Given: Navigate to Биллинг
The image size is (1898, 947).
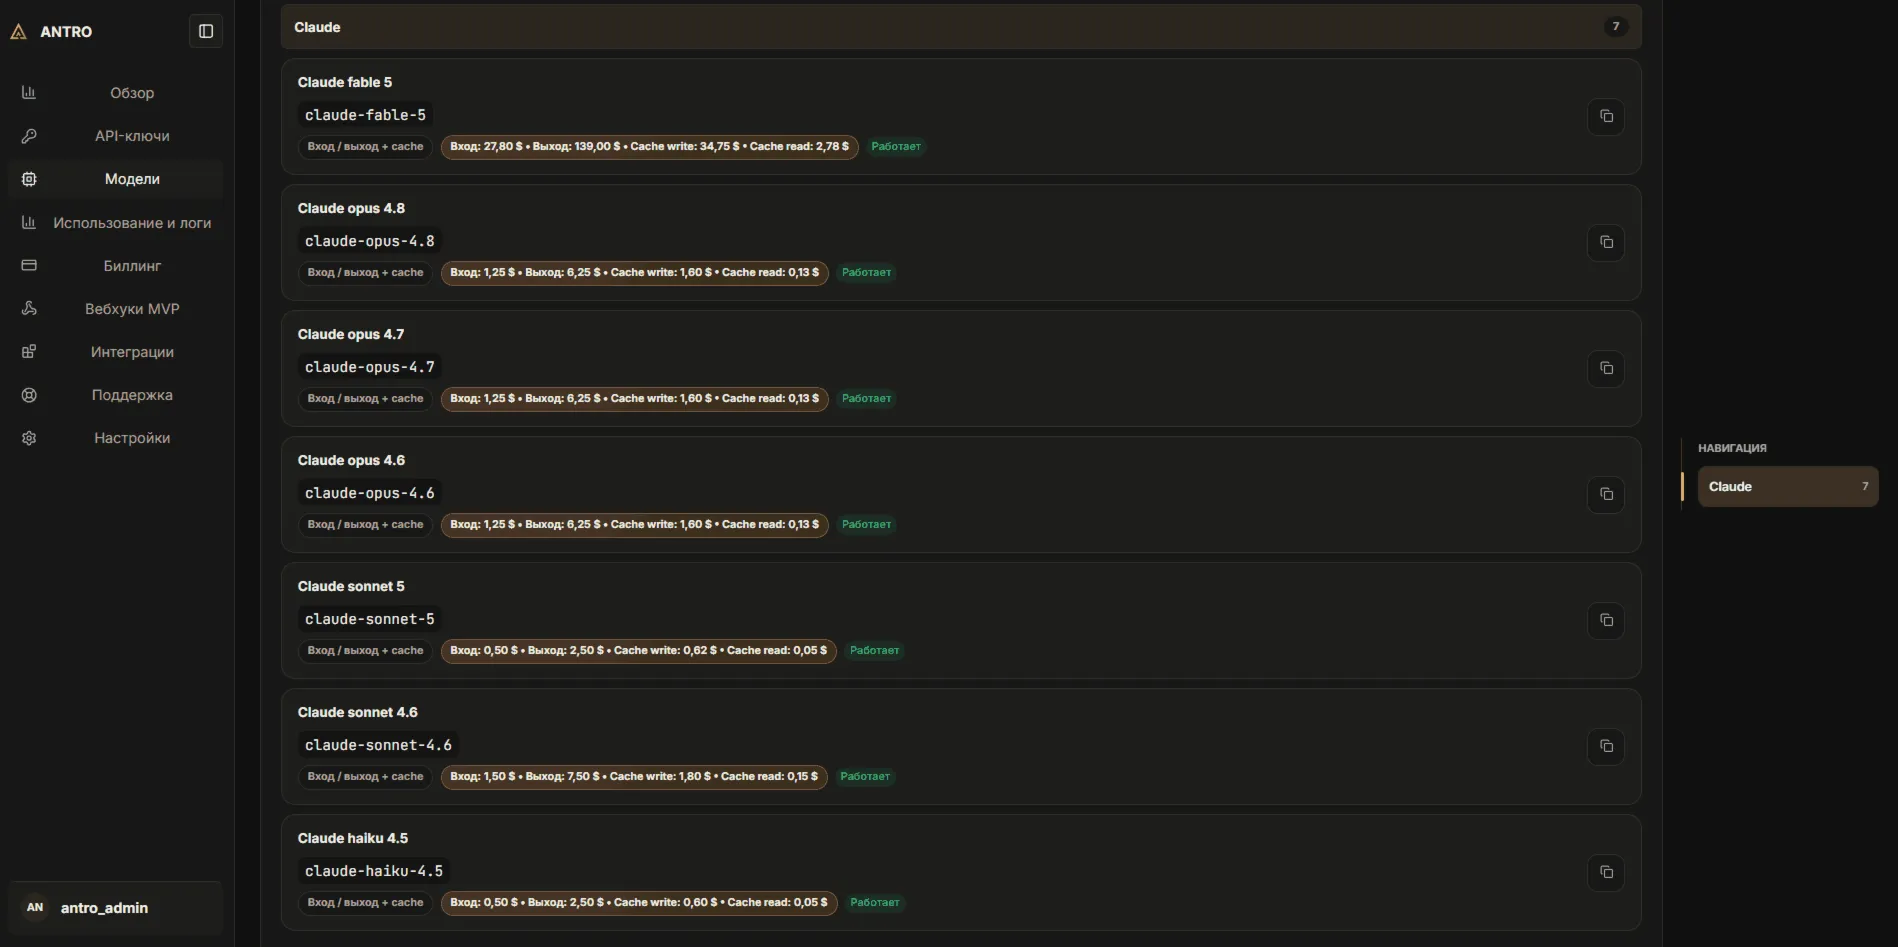Looking at the screenshot, I should 115,265.
